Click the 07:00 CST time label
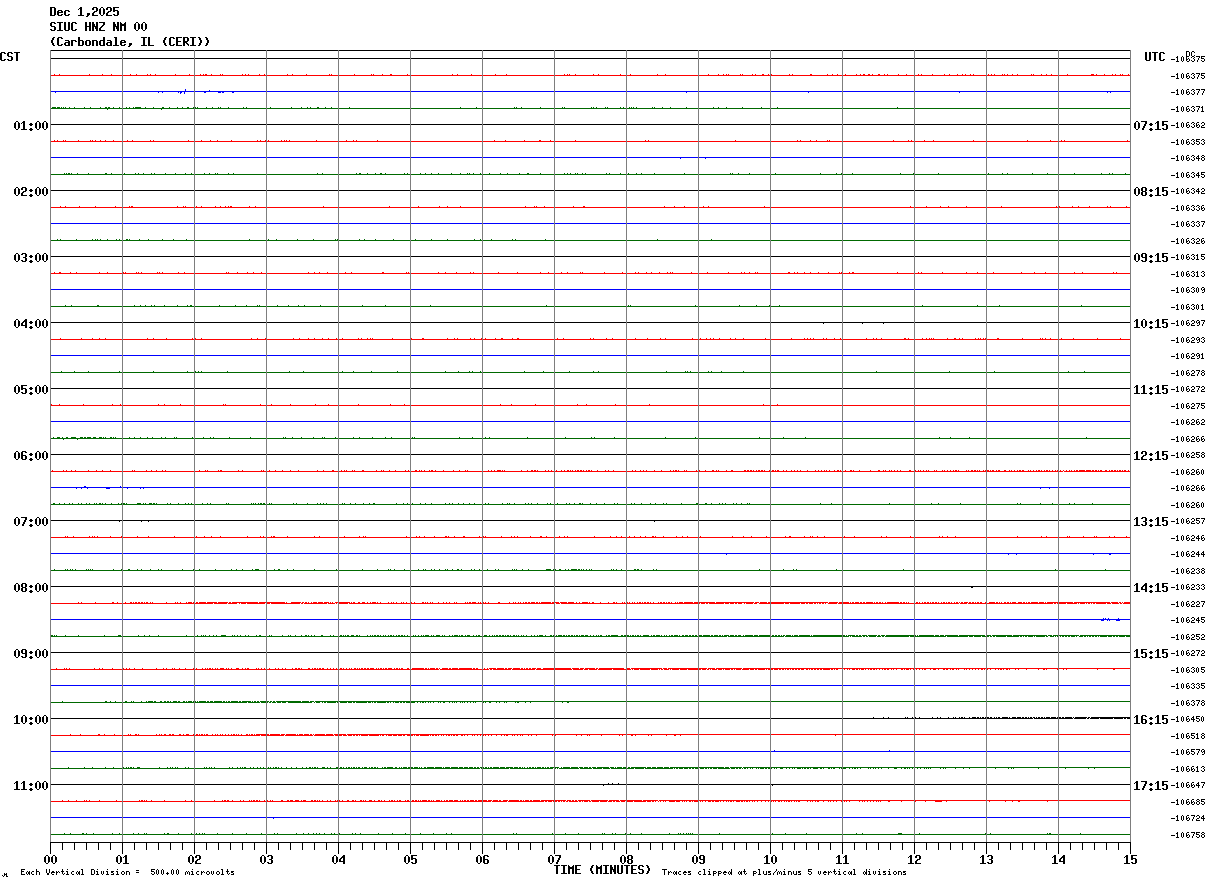This screenshot has height=886, width=1210. (x=31, y=522)
